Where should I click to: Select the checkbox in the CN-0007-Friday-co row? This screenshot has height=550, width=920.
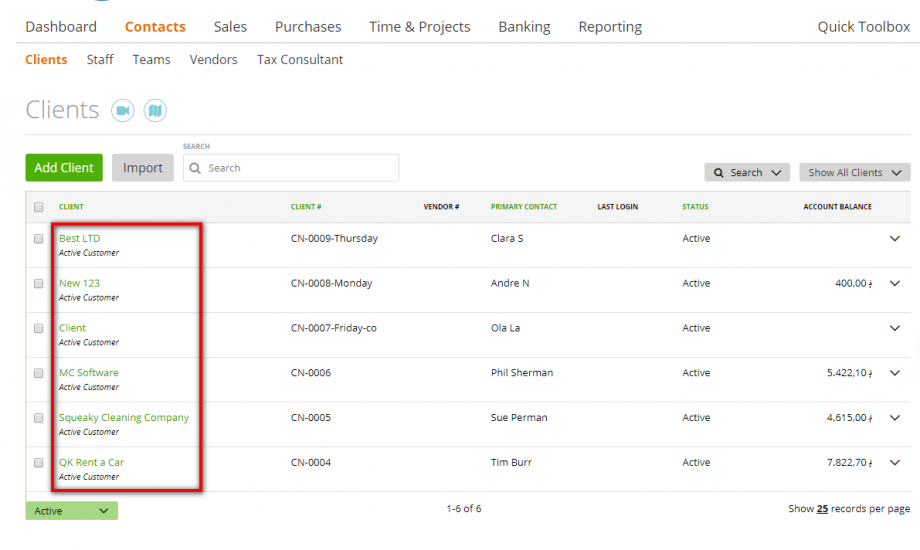click(x=39, y=328)
